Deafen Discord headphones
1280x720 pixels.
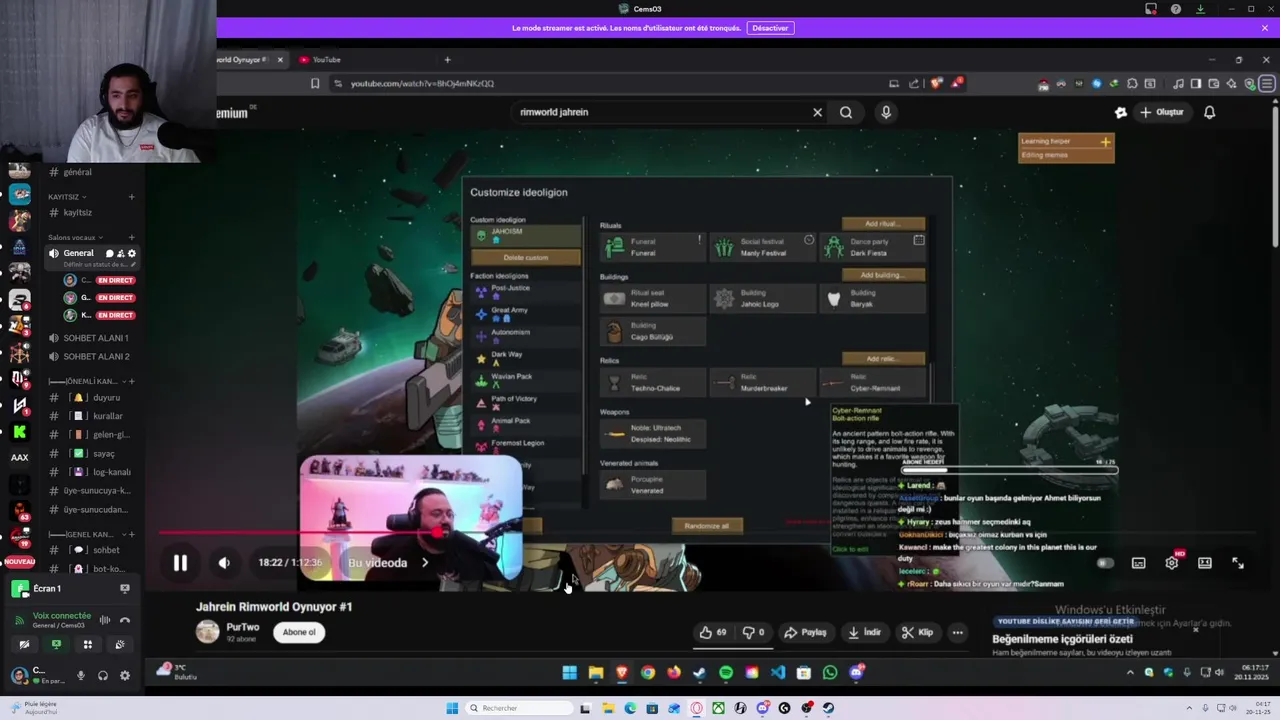[x=103, y=676]
